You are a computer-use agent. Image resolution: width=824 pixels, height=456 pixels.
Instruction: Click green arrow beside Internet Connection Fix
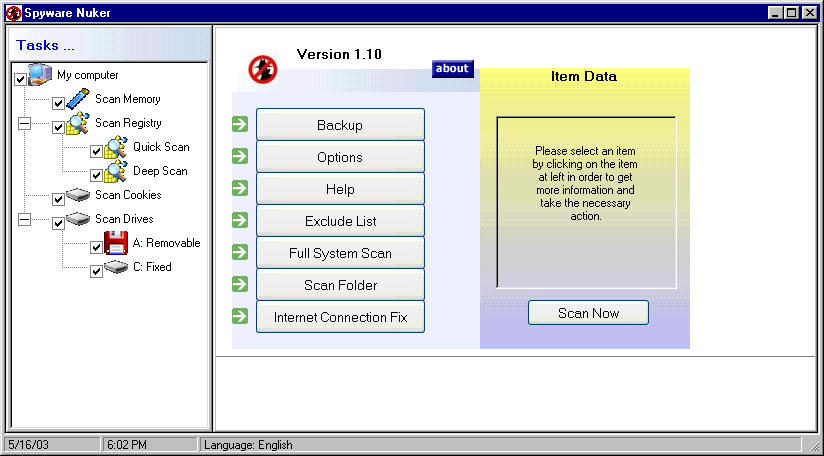[x=240, y=316]
